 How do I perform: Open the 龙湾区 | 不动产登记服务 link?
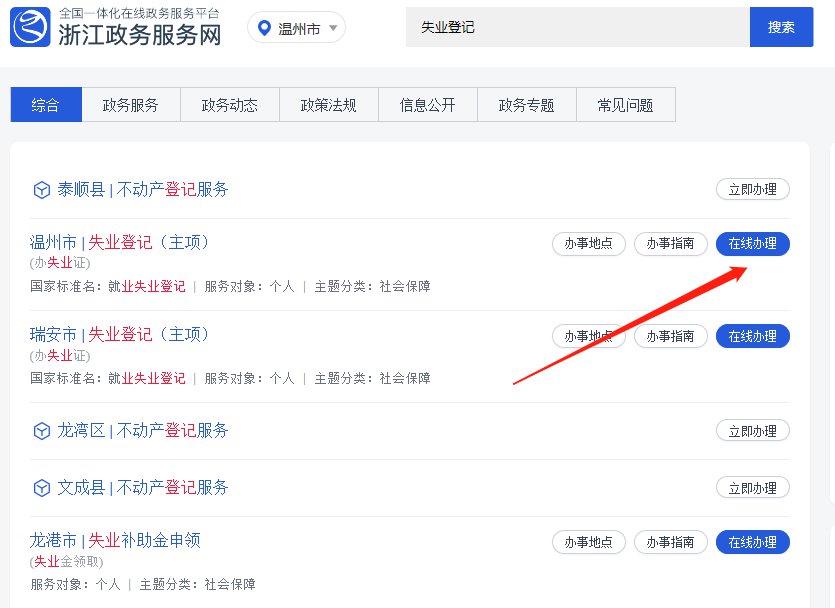coord(143,431)
